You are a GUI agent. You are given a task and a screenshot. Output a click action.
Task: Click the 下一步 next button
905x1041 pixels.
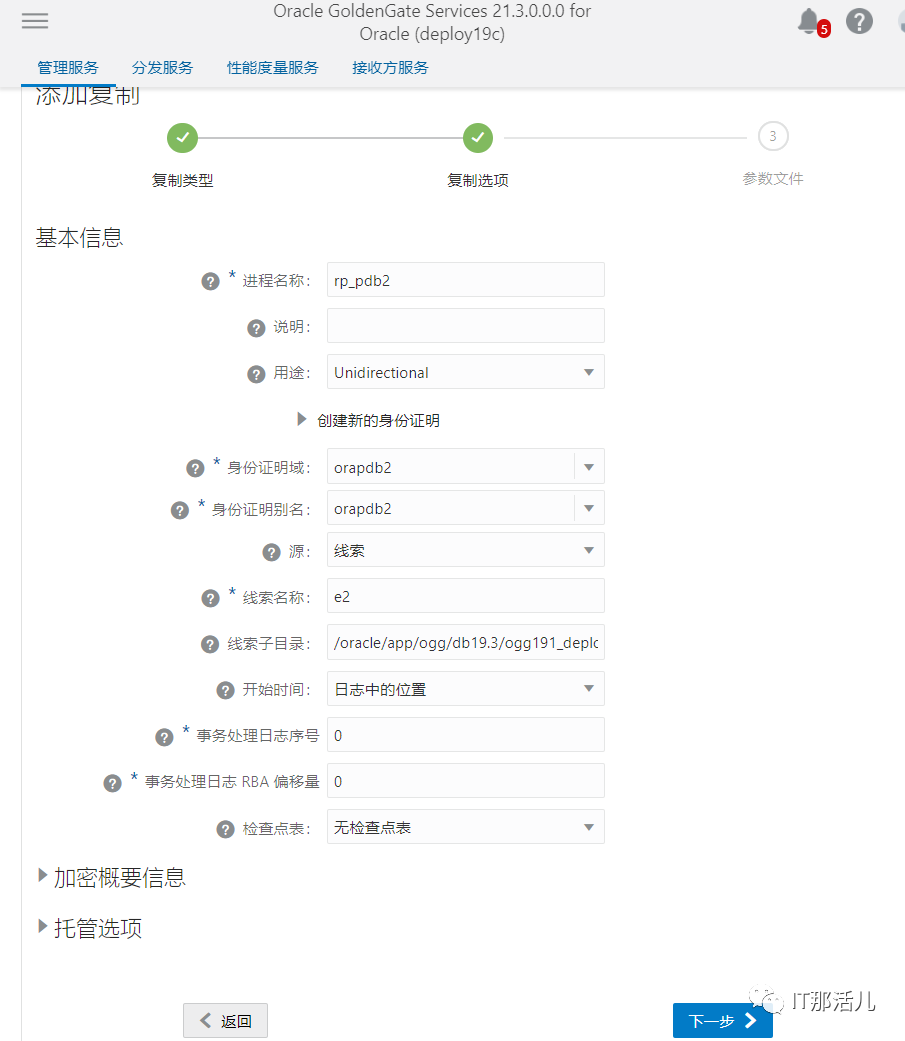(x=722, y=1020)
